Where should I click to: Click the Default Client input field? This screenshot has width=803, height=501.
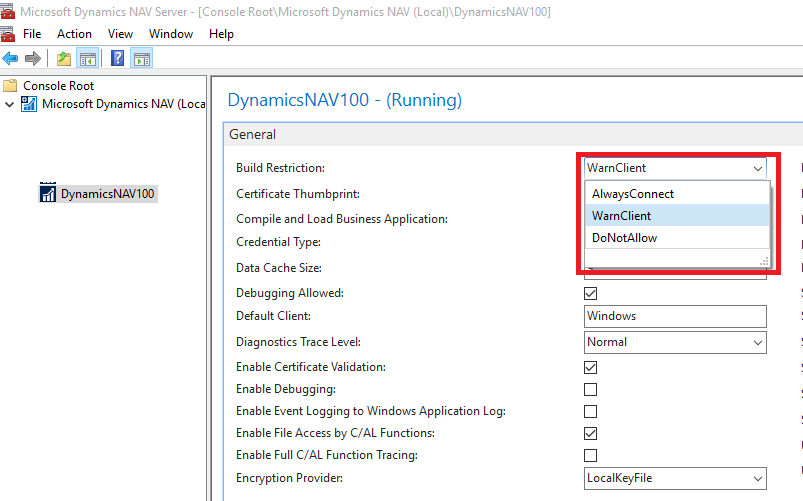click(675, 316)
